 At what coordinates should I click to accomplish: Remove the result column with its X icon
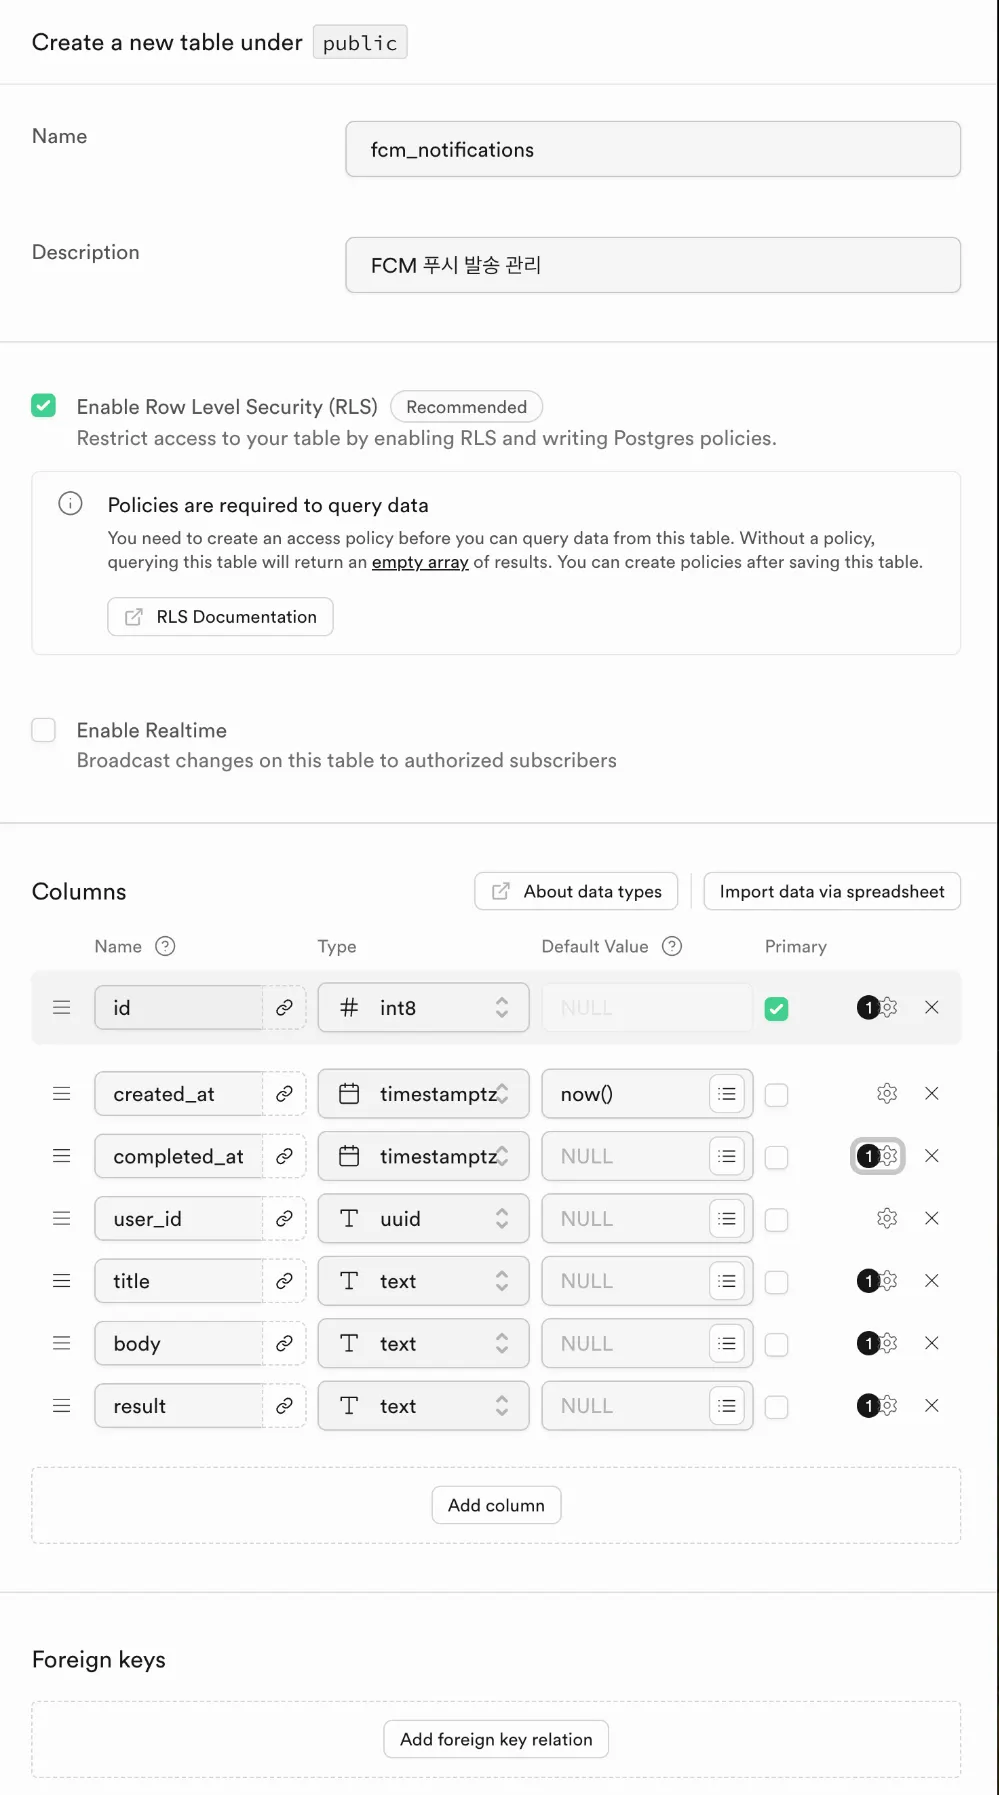pyautogui.click(x=931, y=1406)
